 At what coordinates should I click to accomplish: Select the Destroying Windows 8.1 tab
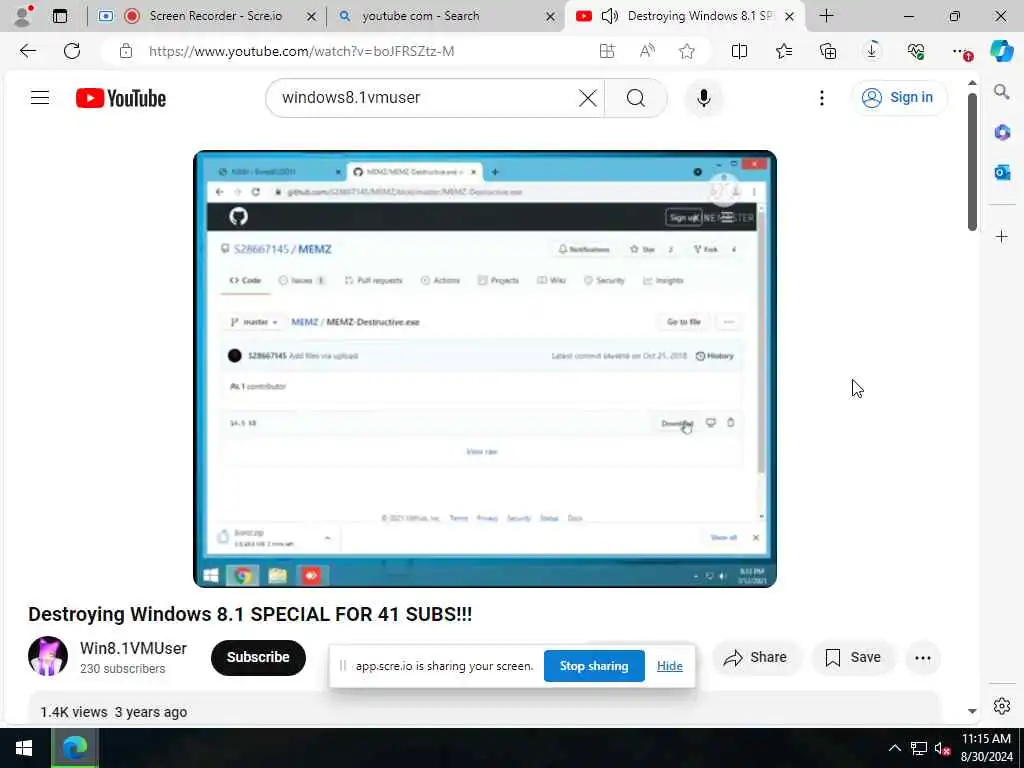(x=682, y=16)
